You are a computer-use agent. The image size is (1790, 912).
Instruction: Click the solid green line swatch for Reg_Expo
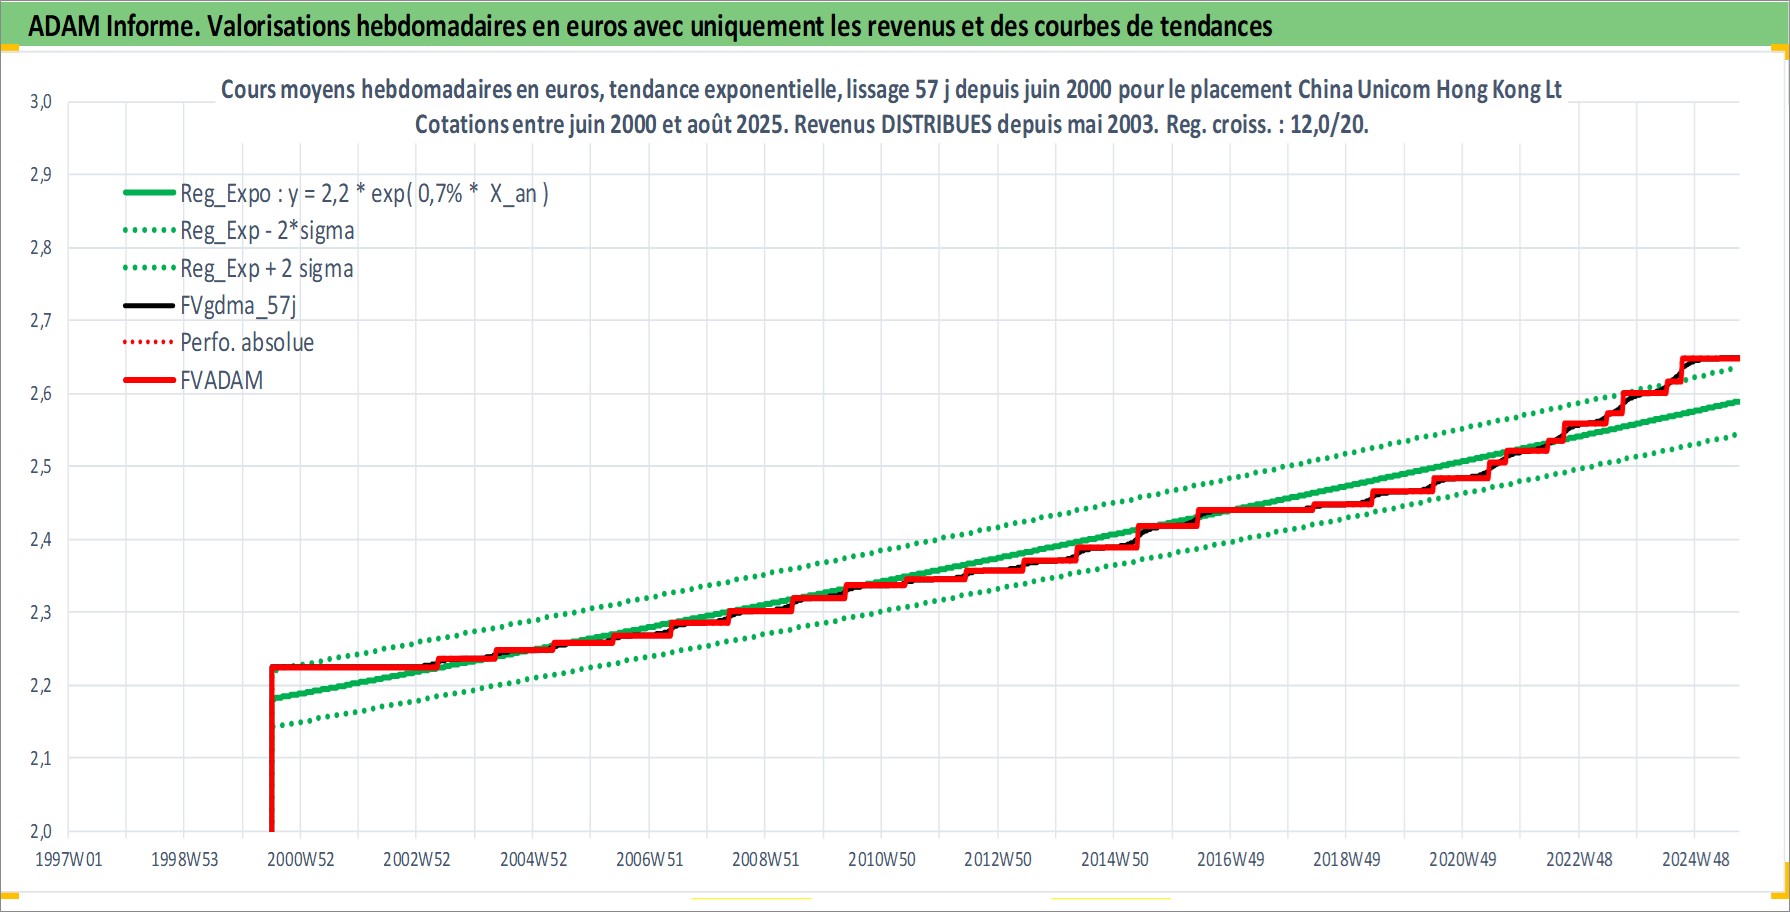click(149, 193)
